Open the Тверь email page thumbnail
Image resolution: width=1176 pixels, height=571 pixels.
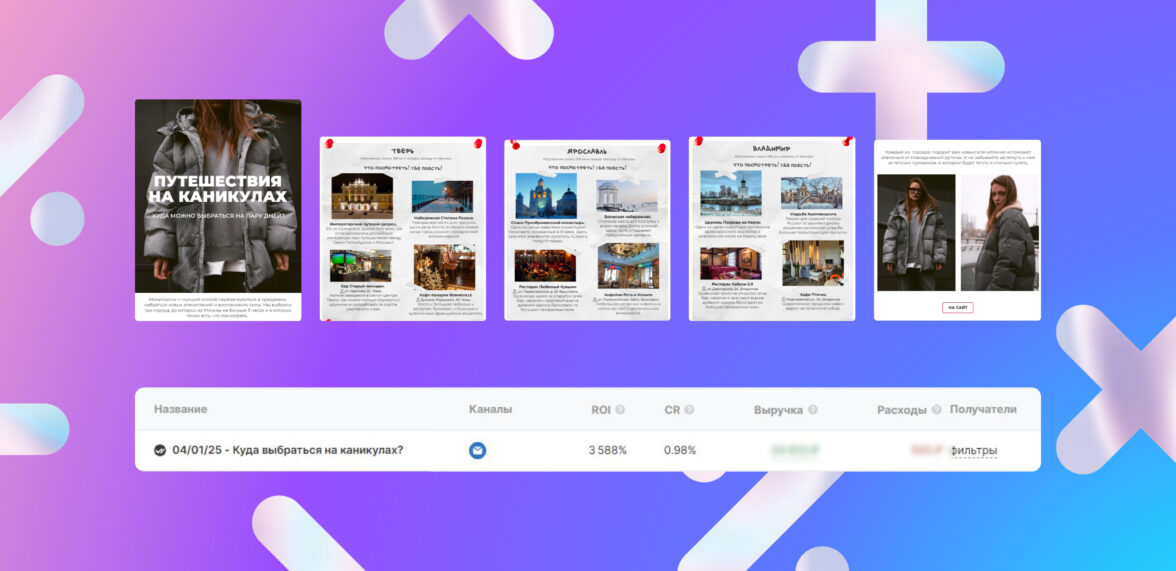click(403, 229)
